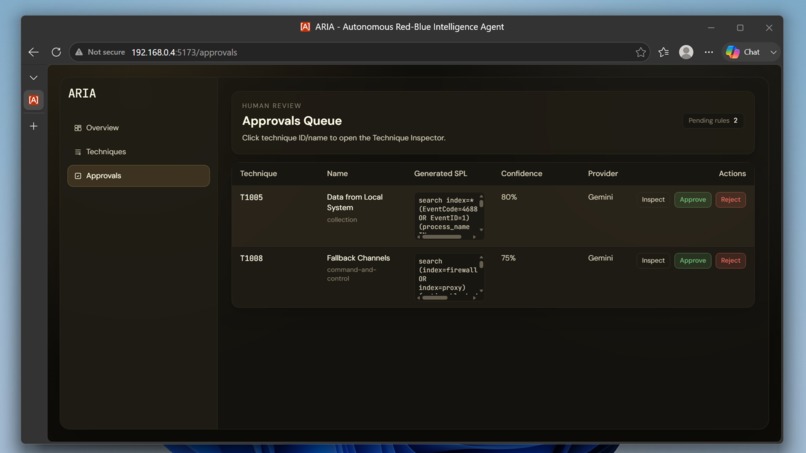Click the T1005 generated SPL code box
This screenshot has width=806, height=453.
pos(448,214)
